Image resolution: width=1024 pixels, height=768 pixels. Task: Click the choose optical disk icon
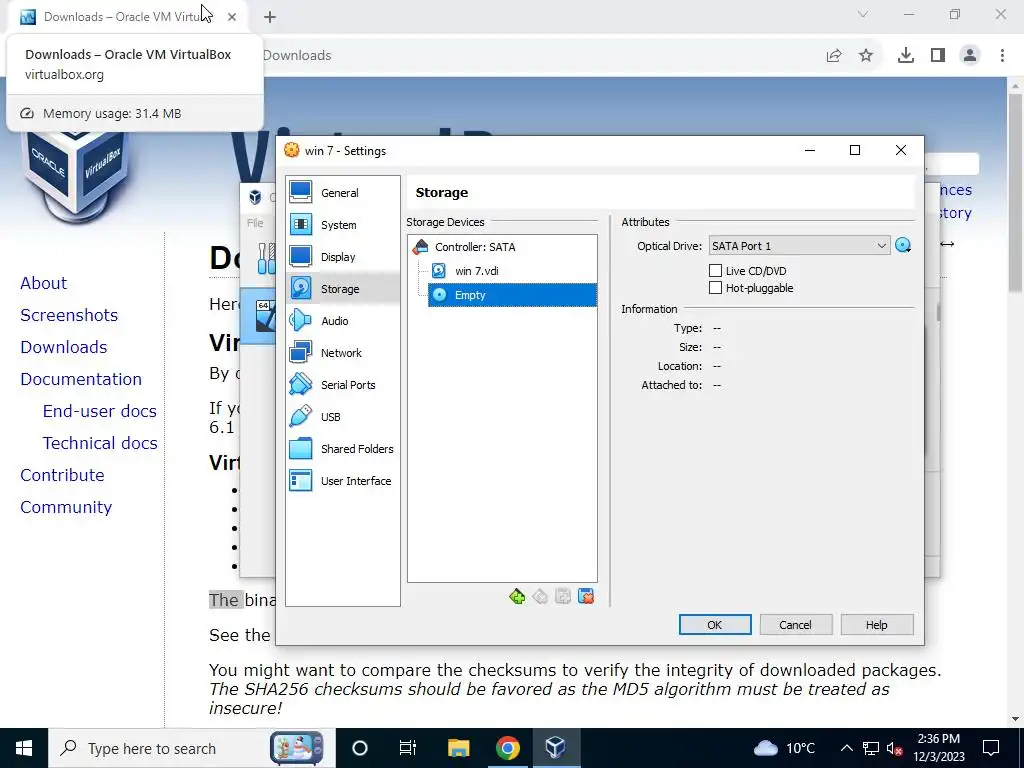point(903,246)
